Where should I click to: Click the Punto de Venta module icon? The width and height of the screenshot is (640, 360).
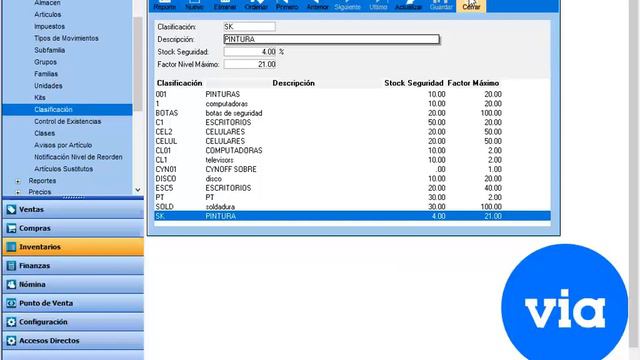11,303
